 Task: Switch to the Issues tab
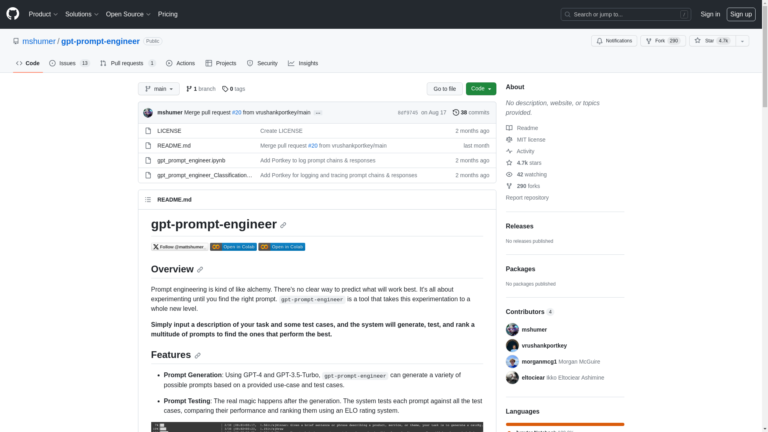point(69,63)
